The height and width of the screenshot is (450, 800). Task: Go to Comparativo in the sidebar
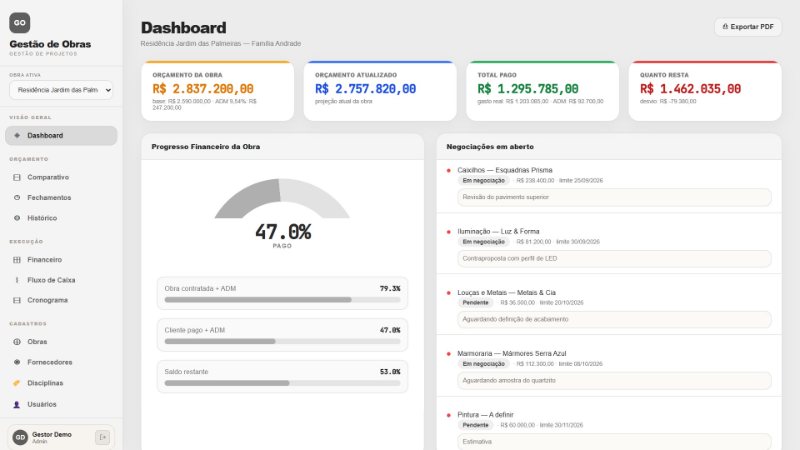coord(61,178)
